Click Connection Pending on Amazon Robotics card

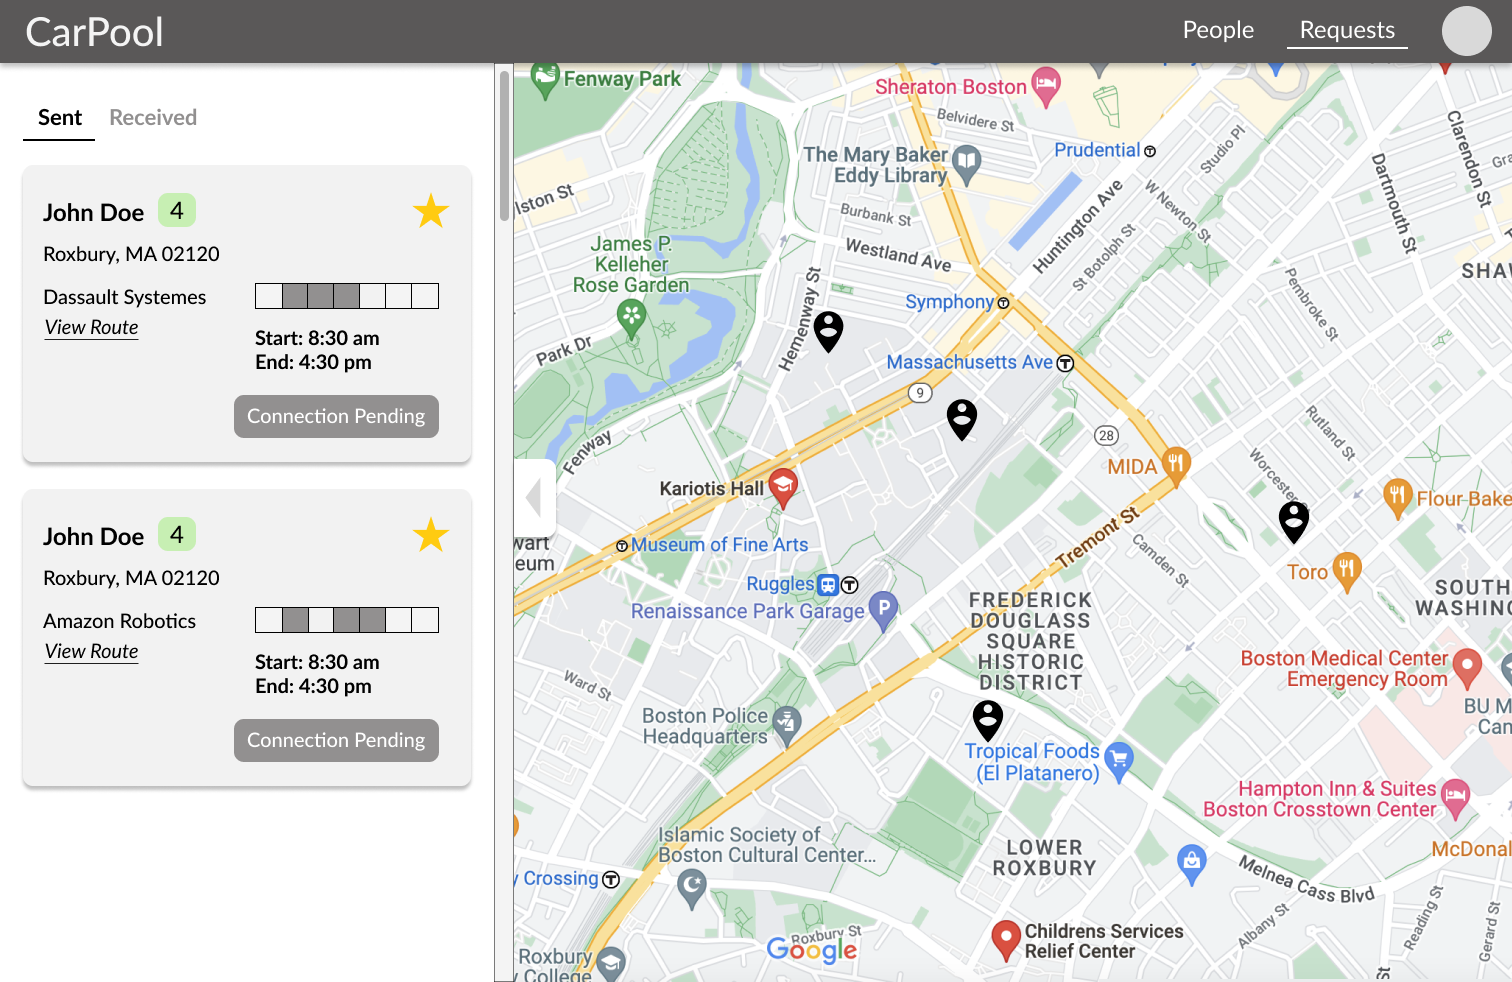click(x=336, y=740)
